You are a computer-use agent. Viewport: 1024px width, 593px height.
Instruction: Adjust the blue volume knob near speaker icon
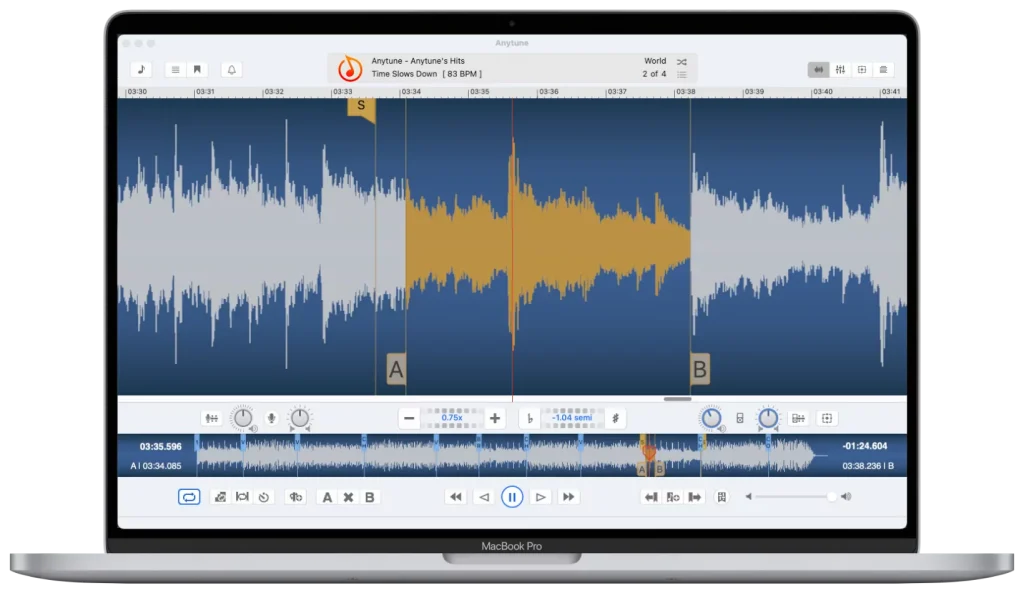tap(711, 418)
